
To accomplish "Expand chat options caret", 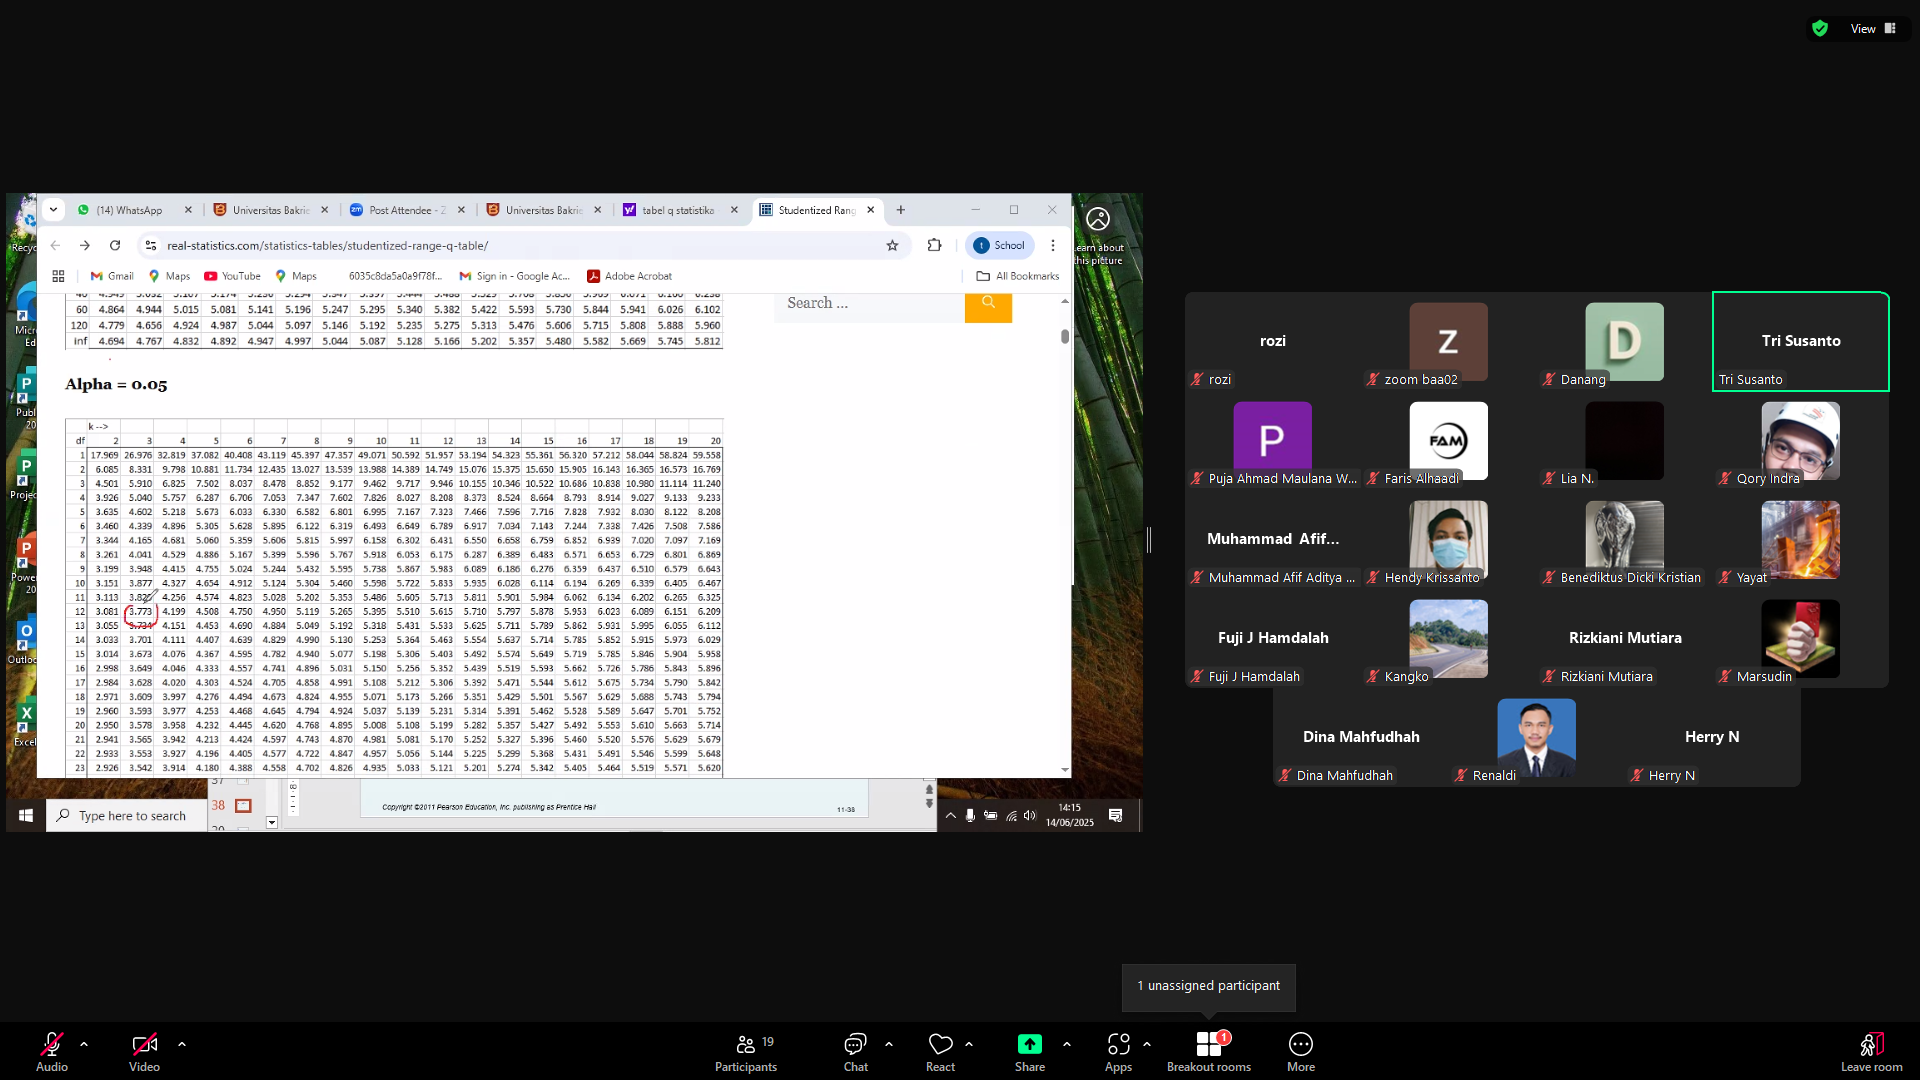I will (889, 1044).
